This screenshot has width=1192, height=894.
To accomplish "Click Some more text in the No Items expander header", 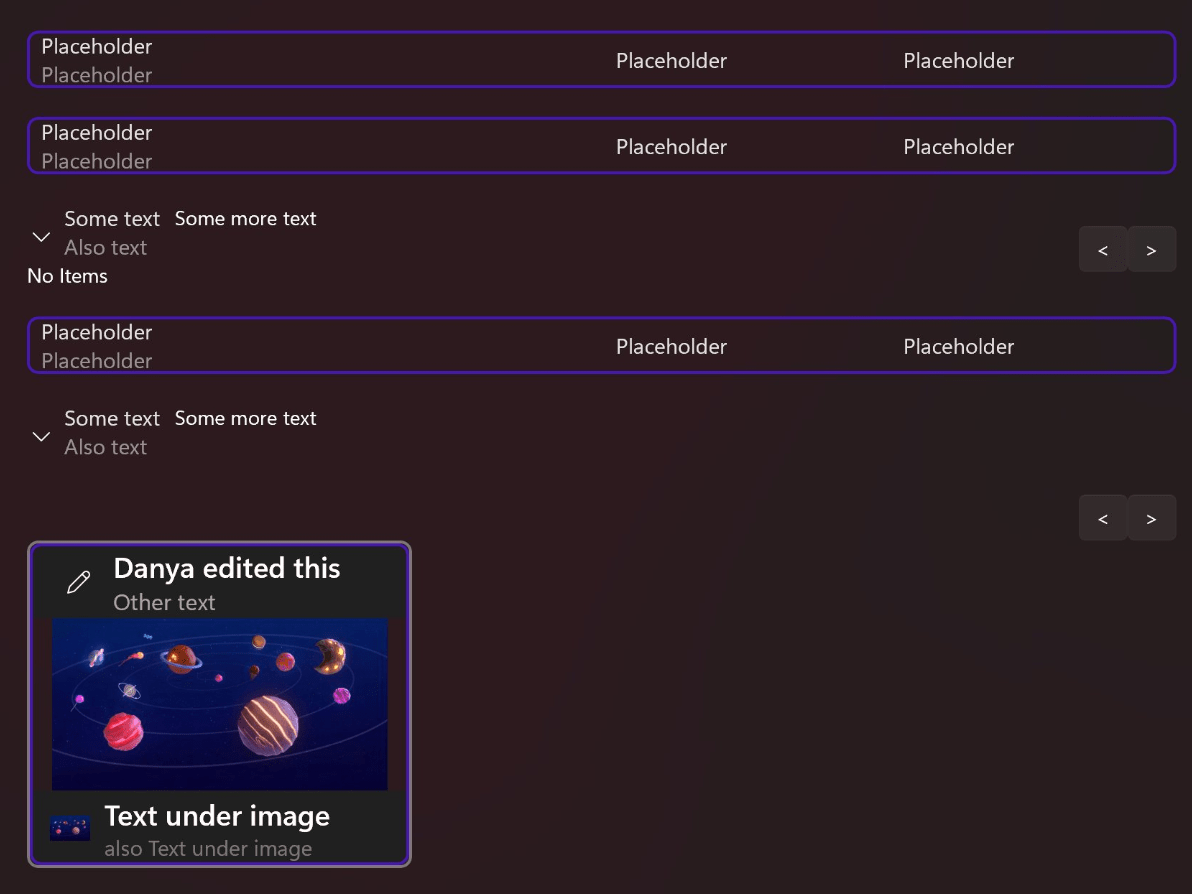I will (x=245, y=219).
